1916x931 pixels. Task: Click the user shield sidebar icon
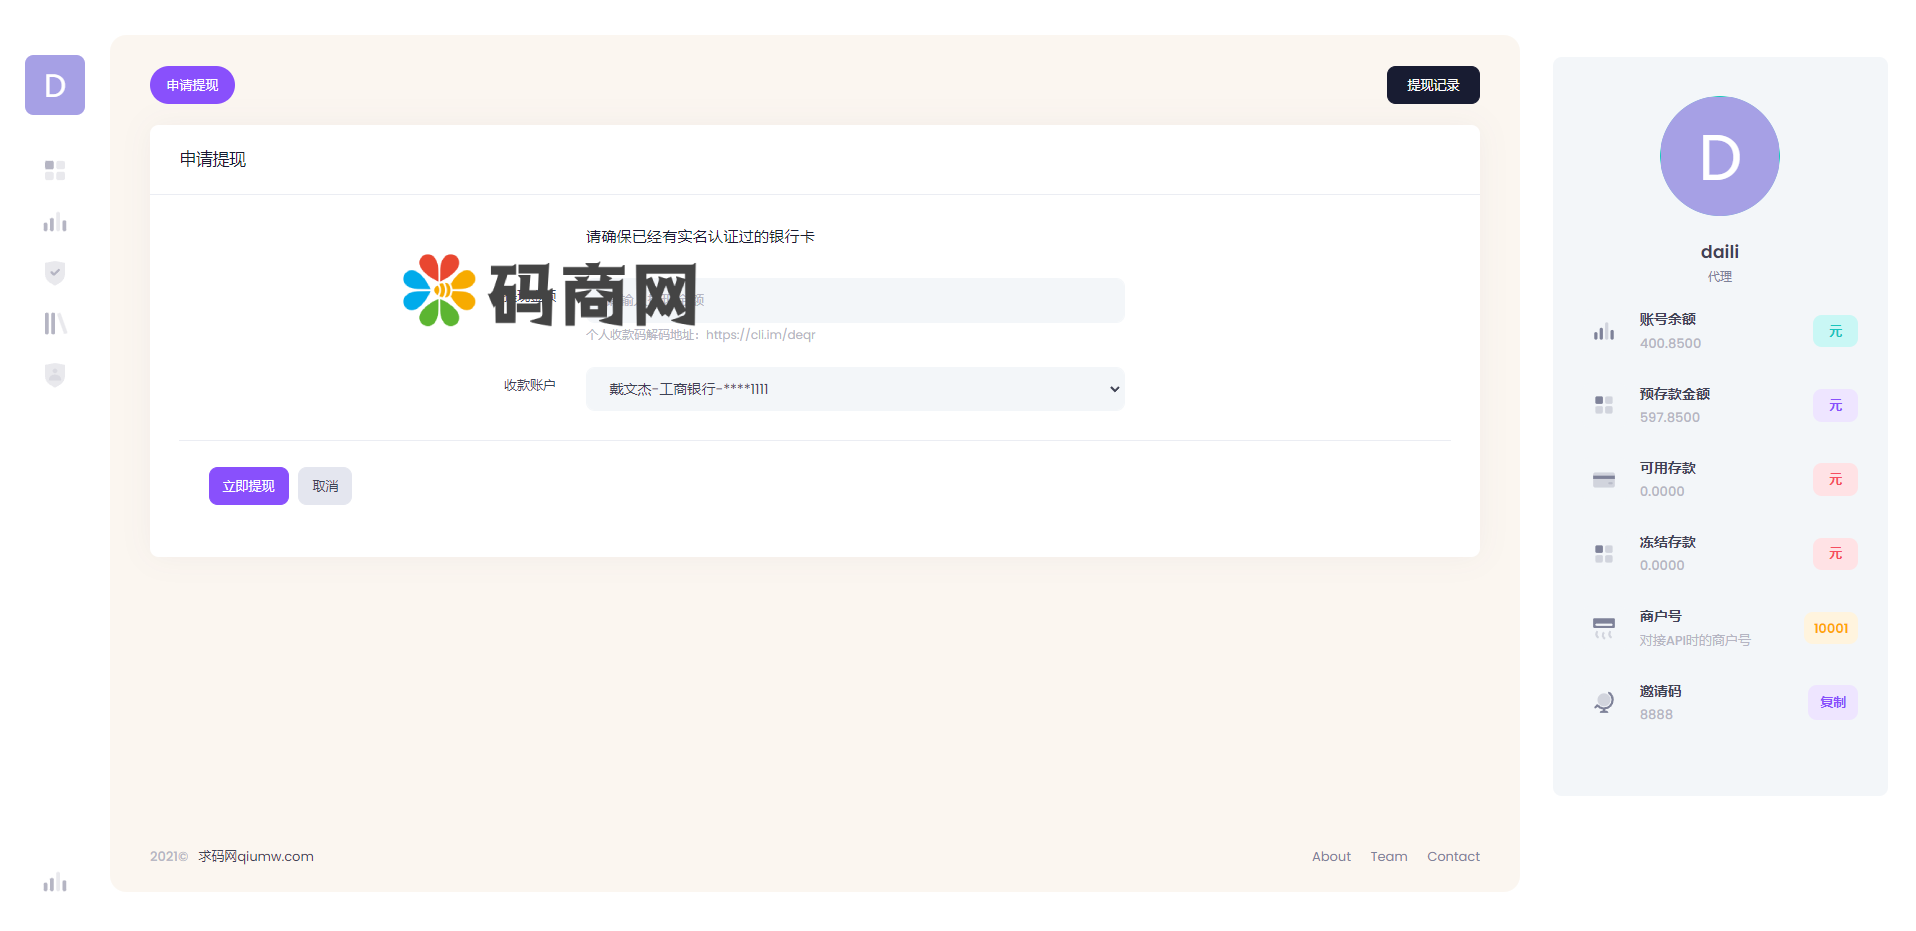click(x=55, y=375)
